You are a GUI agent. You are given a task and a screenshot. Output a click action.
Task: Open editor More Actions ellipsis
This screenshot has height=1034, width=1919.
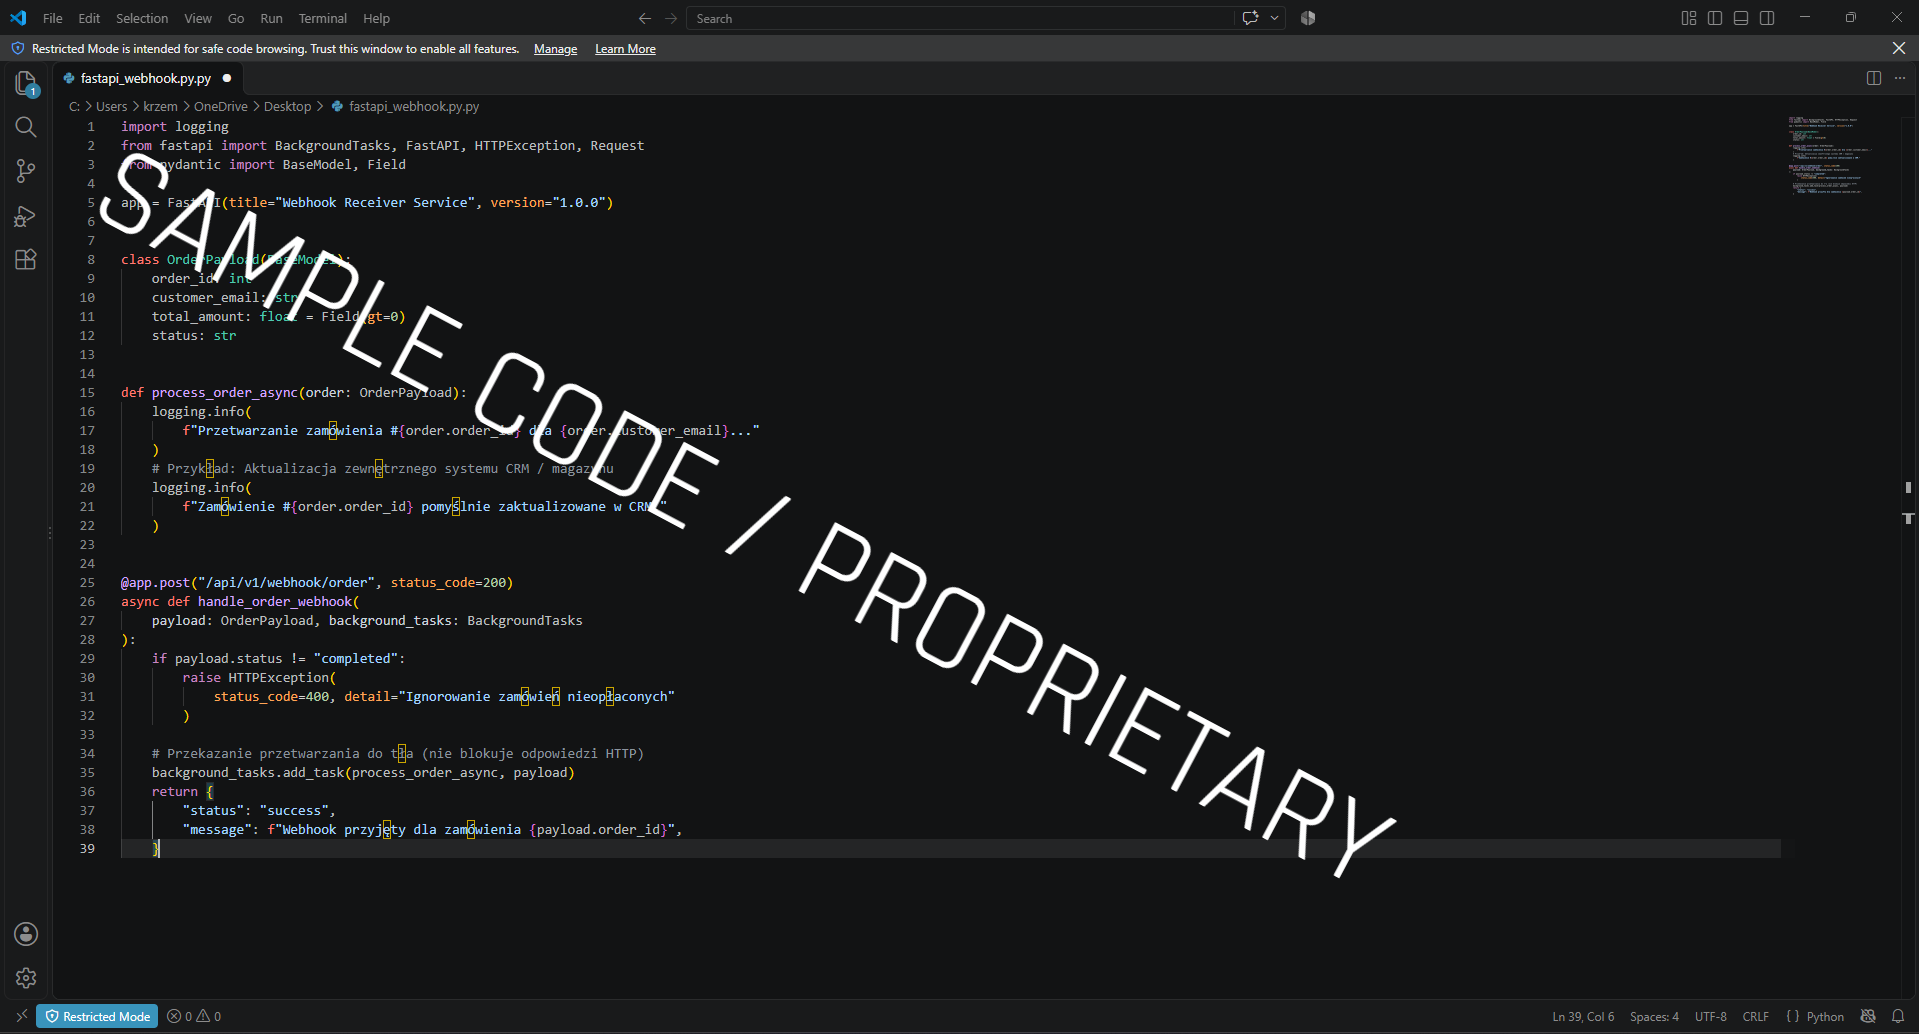click(x=1900, y=78)
